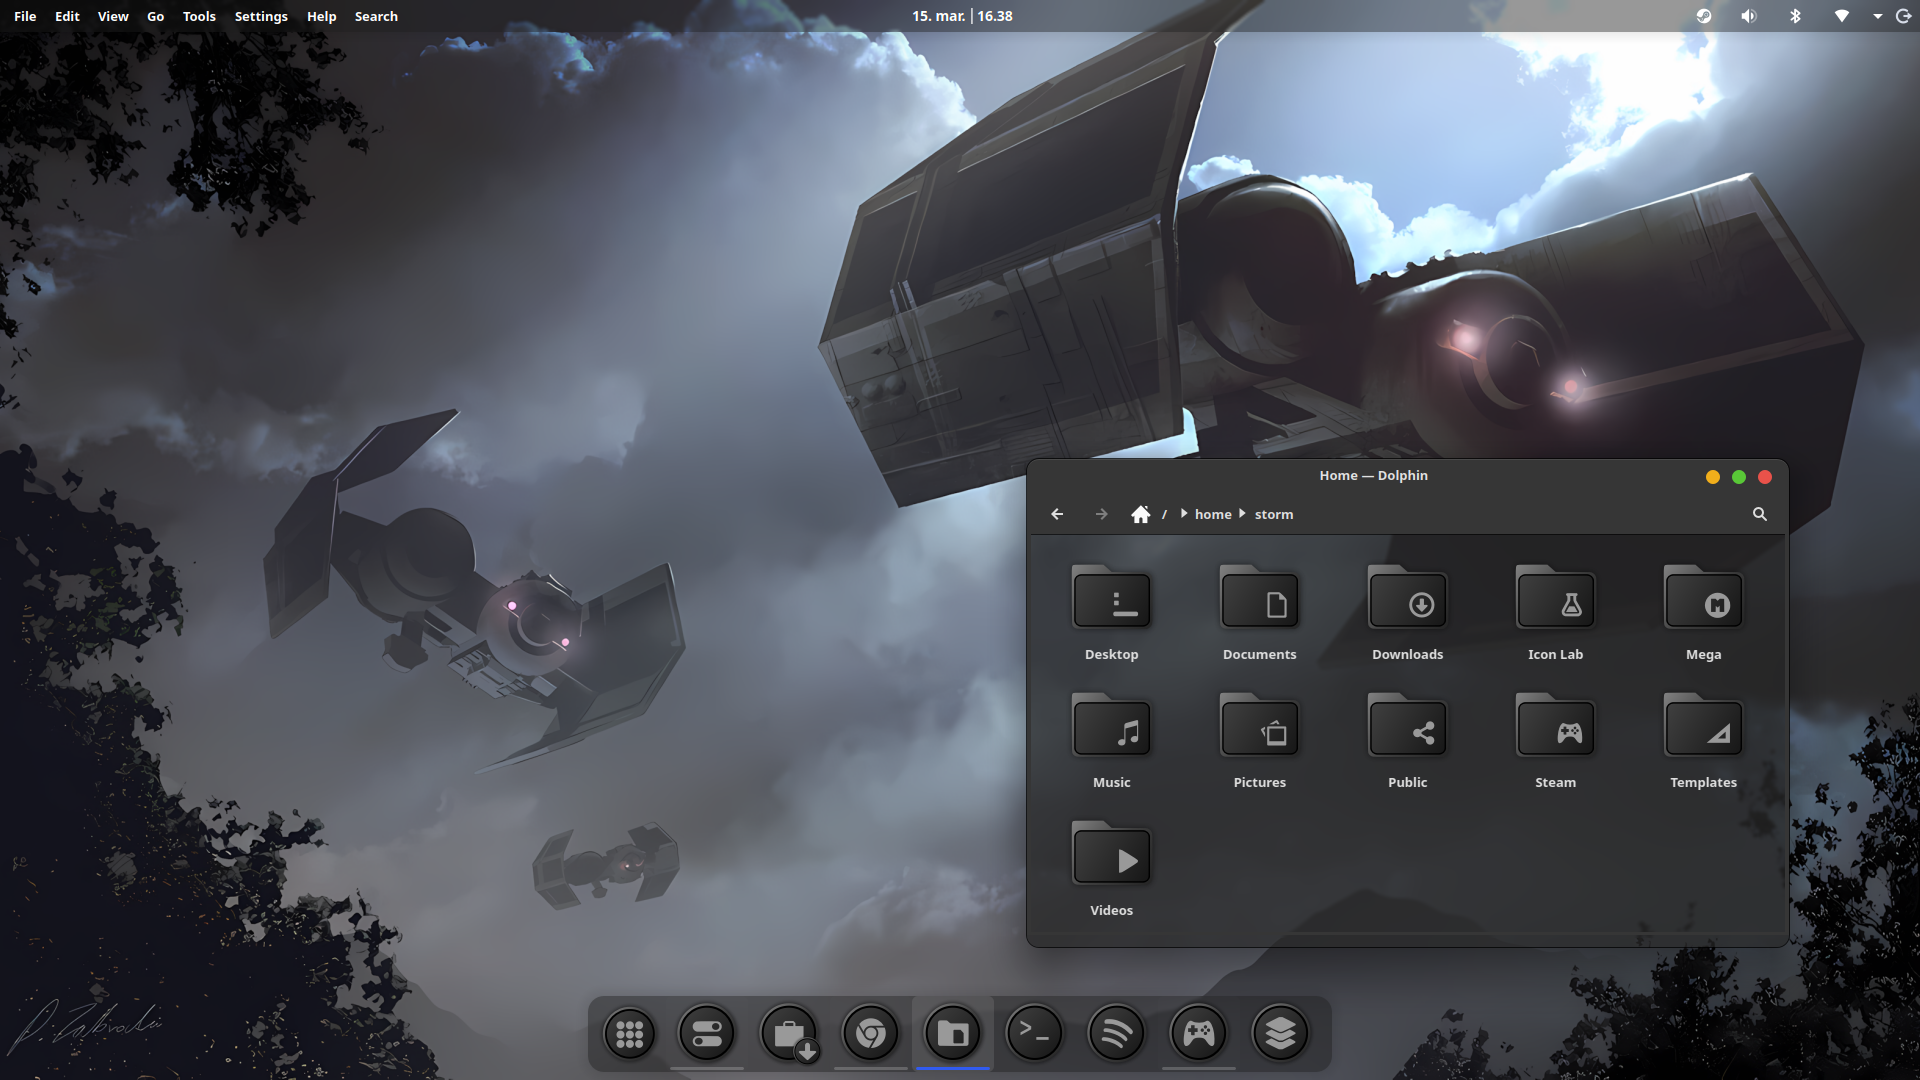The width and height of the screenshot is (1920, 1080).
Task: Open the Desktop folder icon
Action: [x=1111, y=598]
